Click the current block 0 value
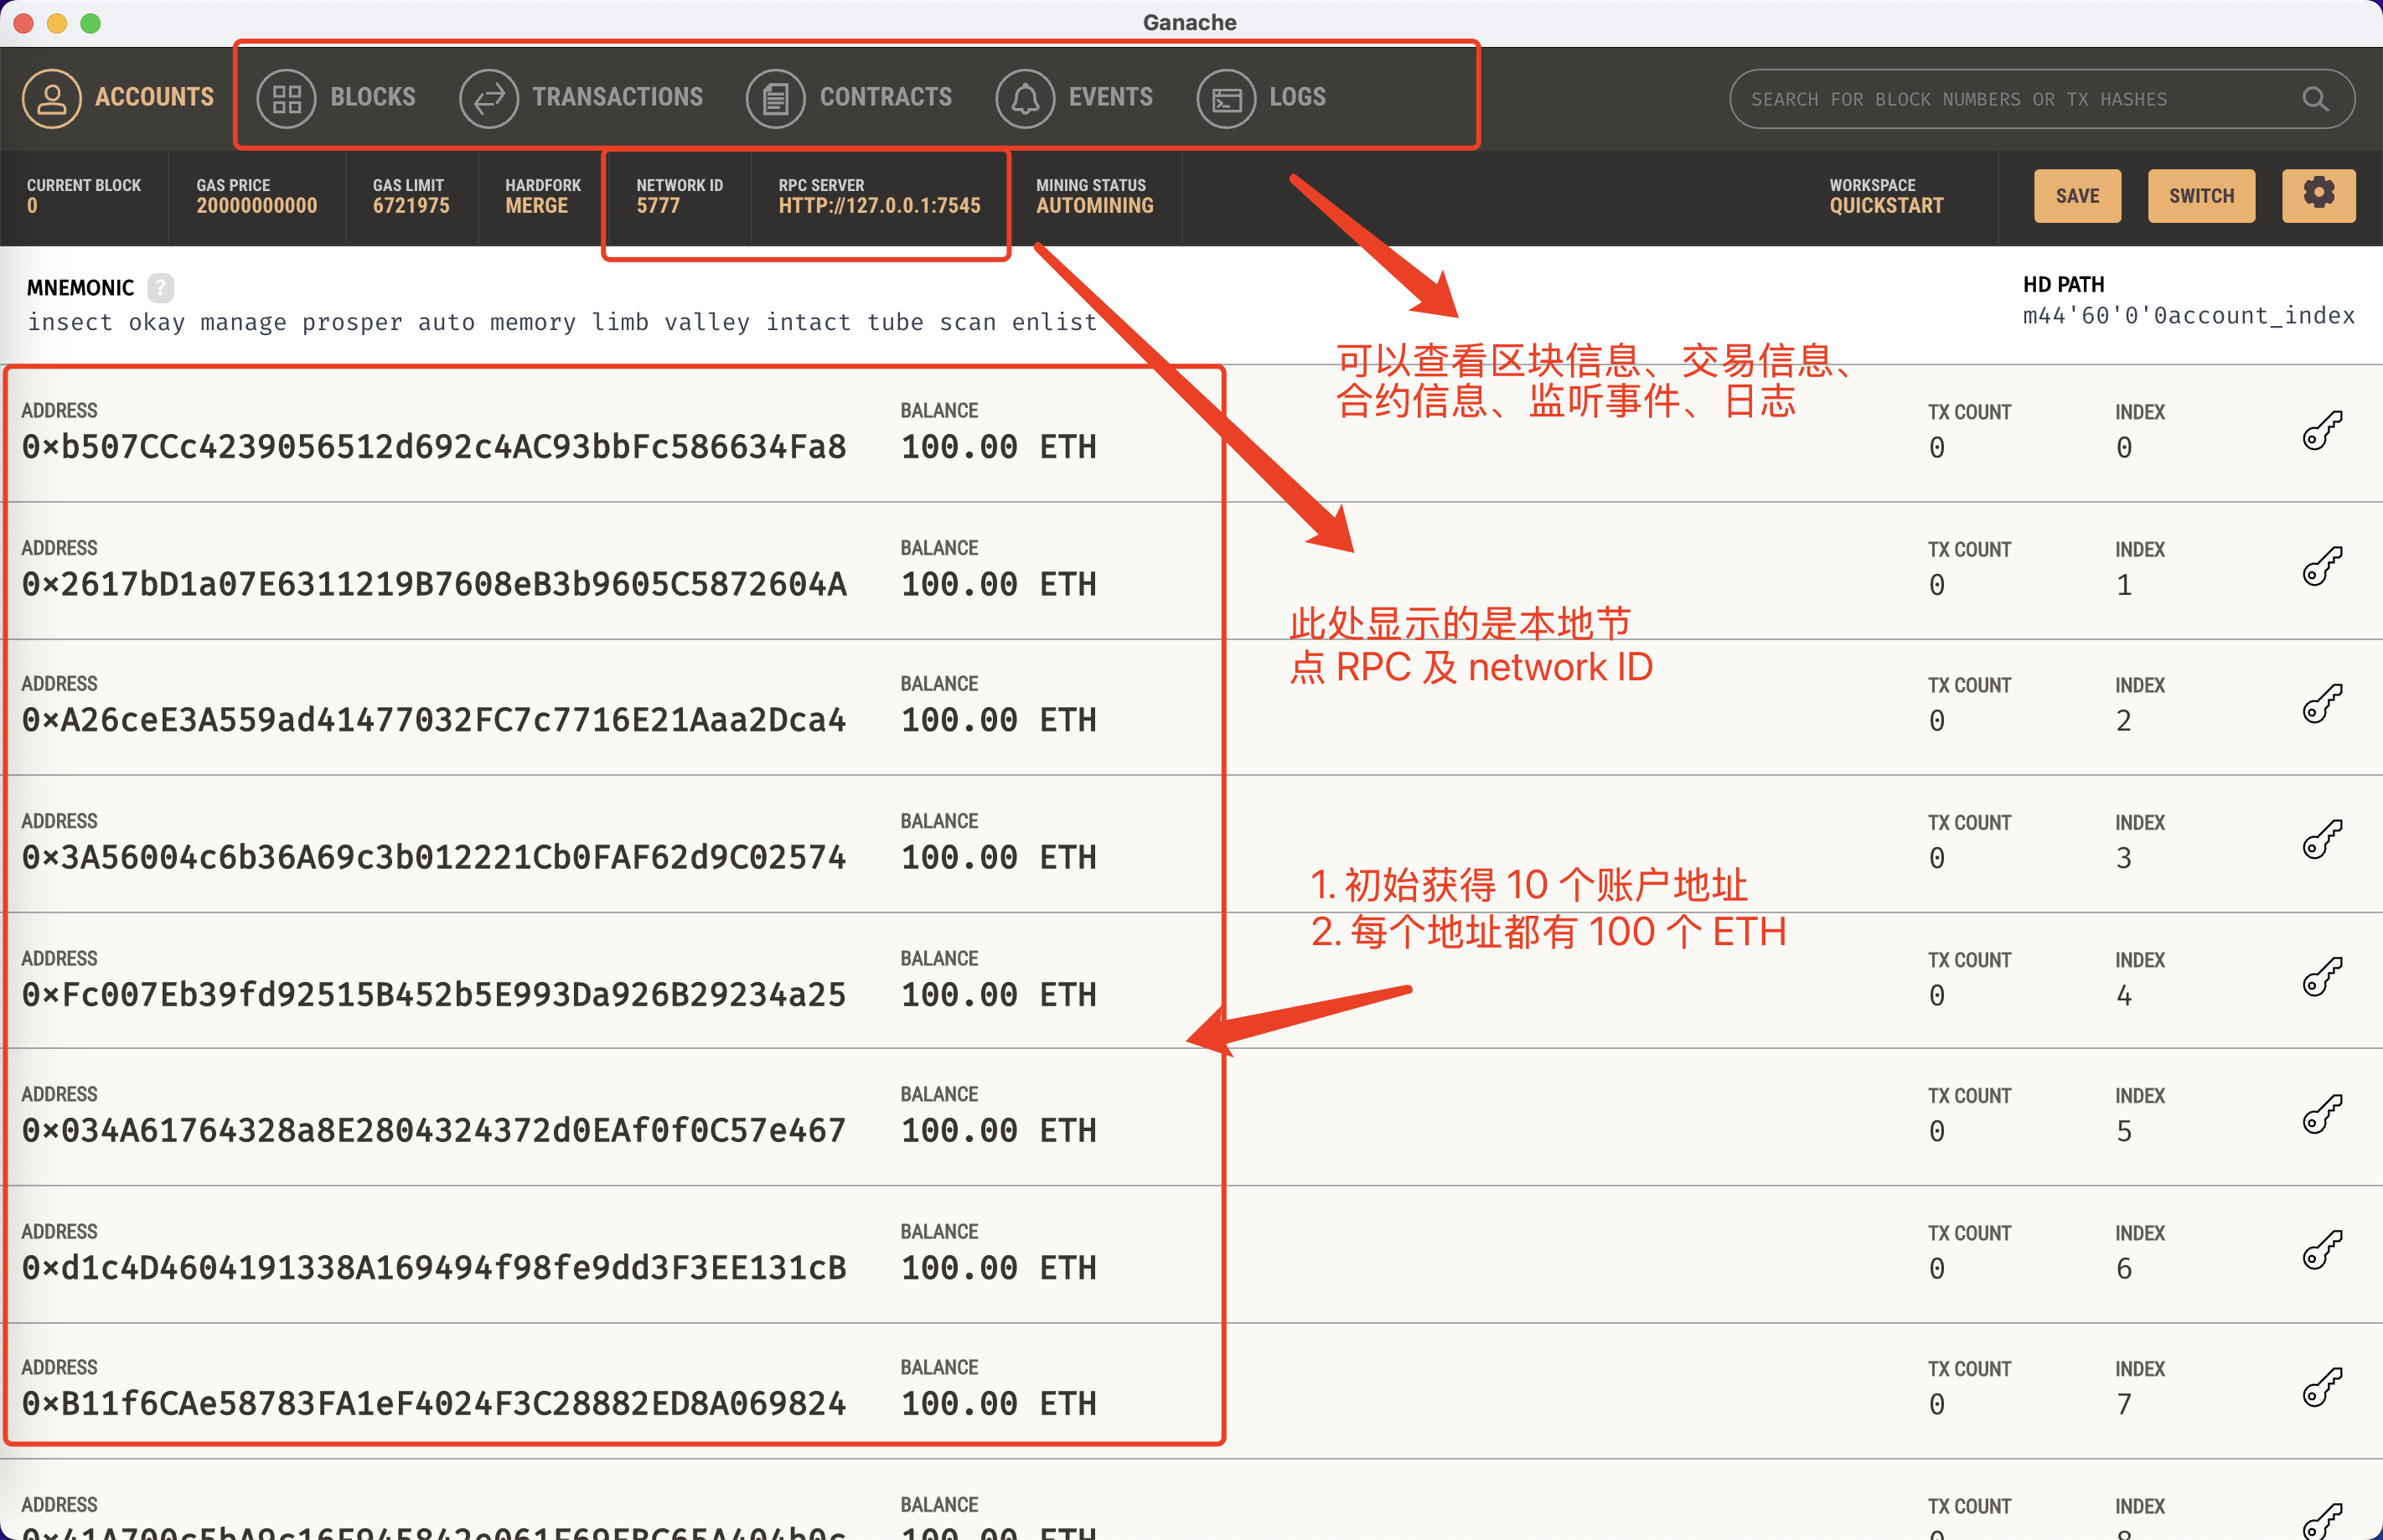 point(32,206)
